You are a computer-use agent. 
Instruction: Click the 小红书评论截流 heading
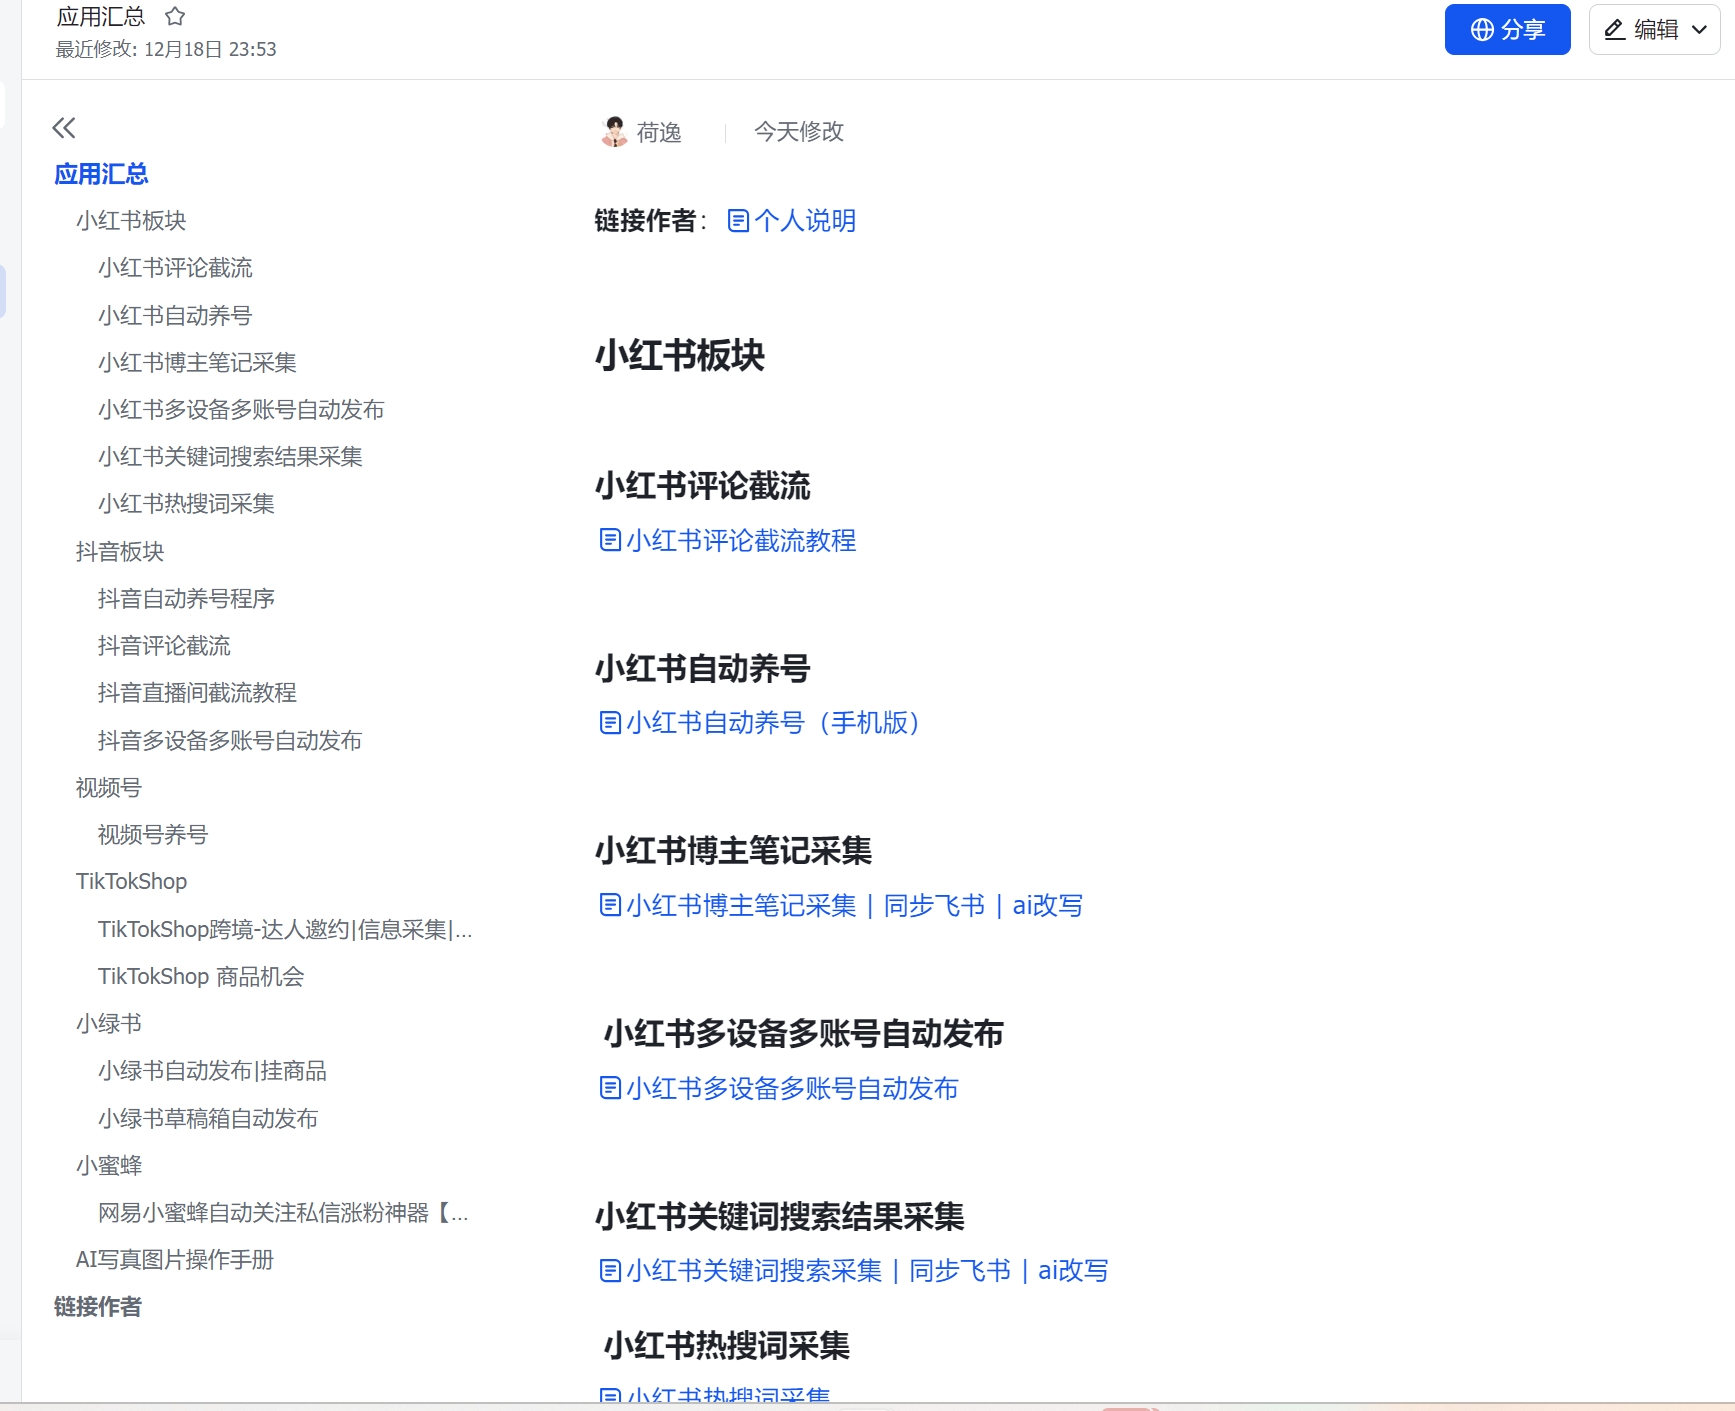703,486
